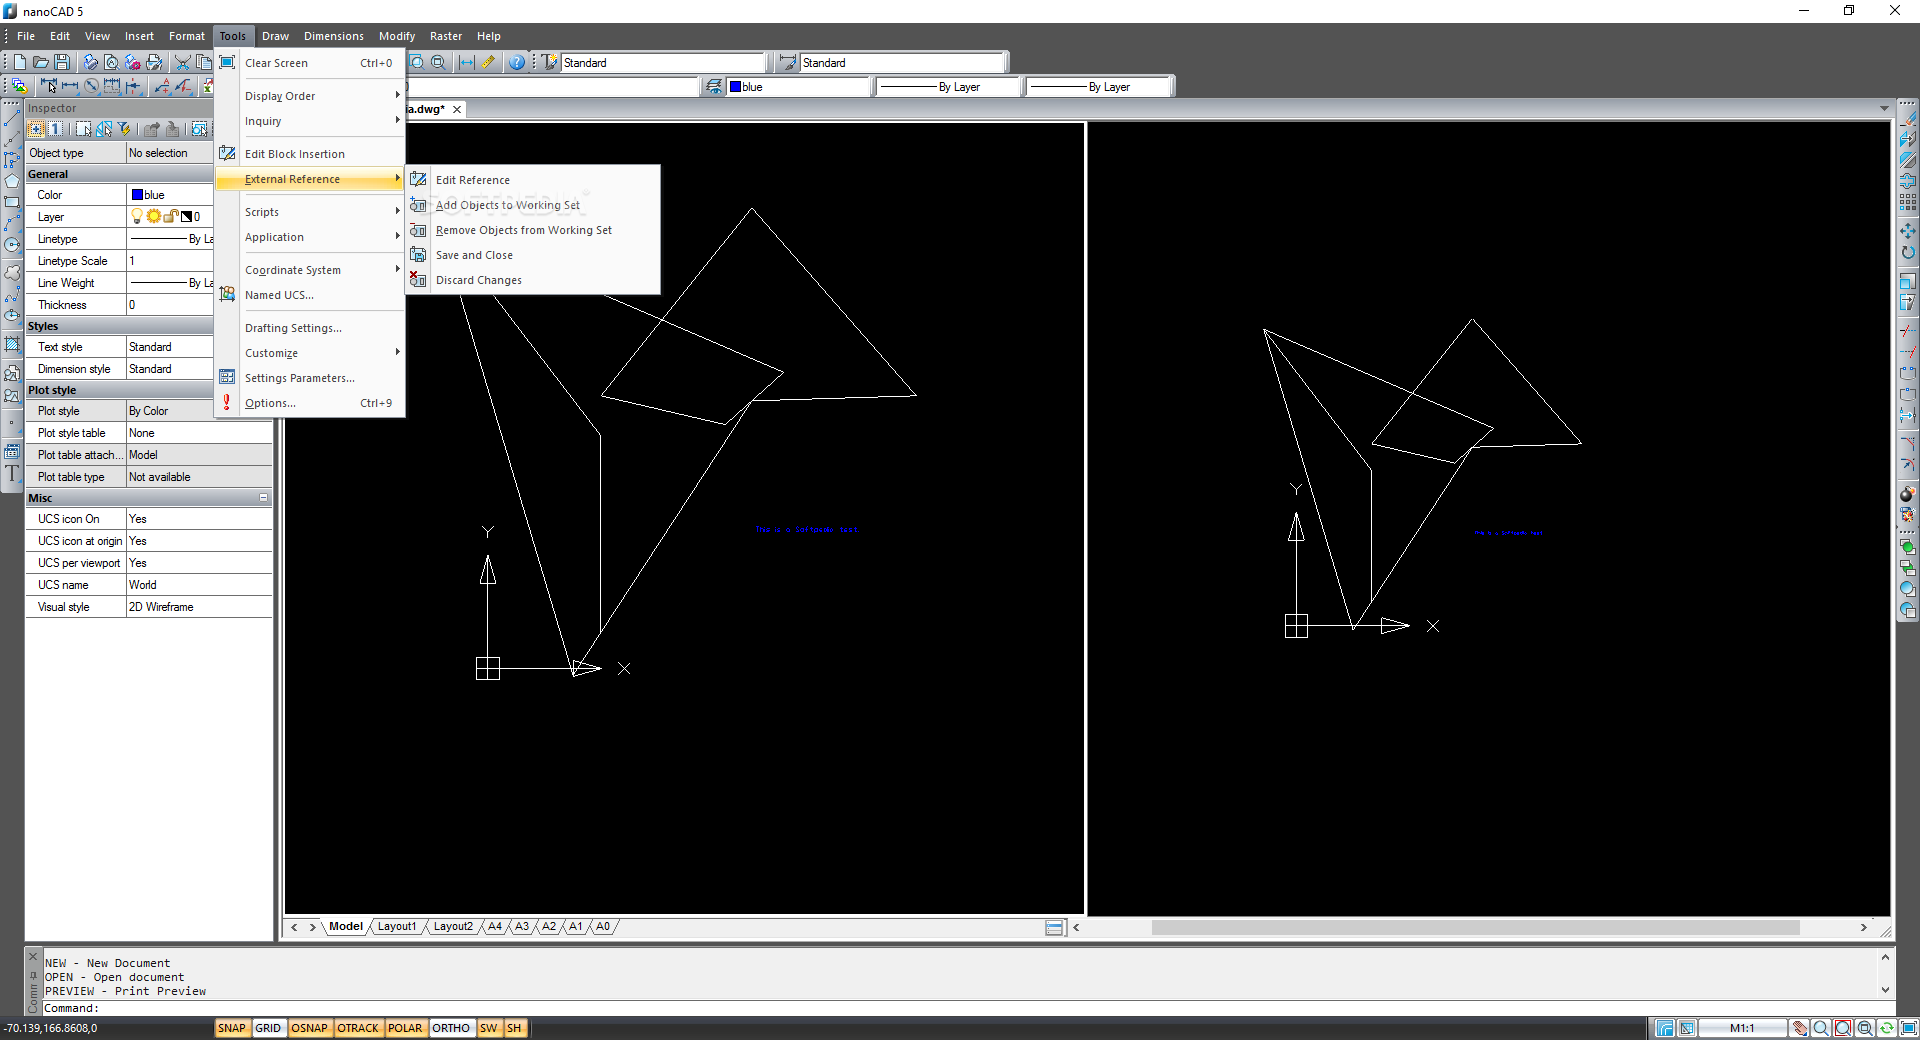The height and width of the screenshot is (1040, 1920).
Task: Expand the Customize submenu
Action: click(310, 353)
